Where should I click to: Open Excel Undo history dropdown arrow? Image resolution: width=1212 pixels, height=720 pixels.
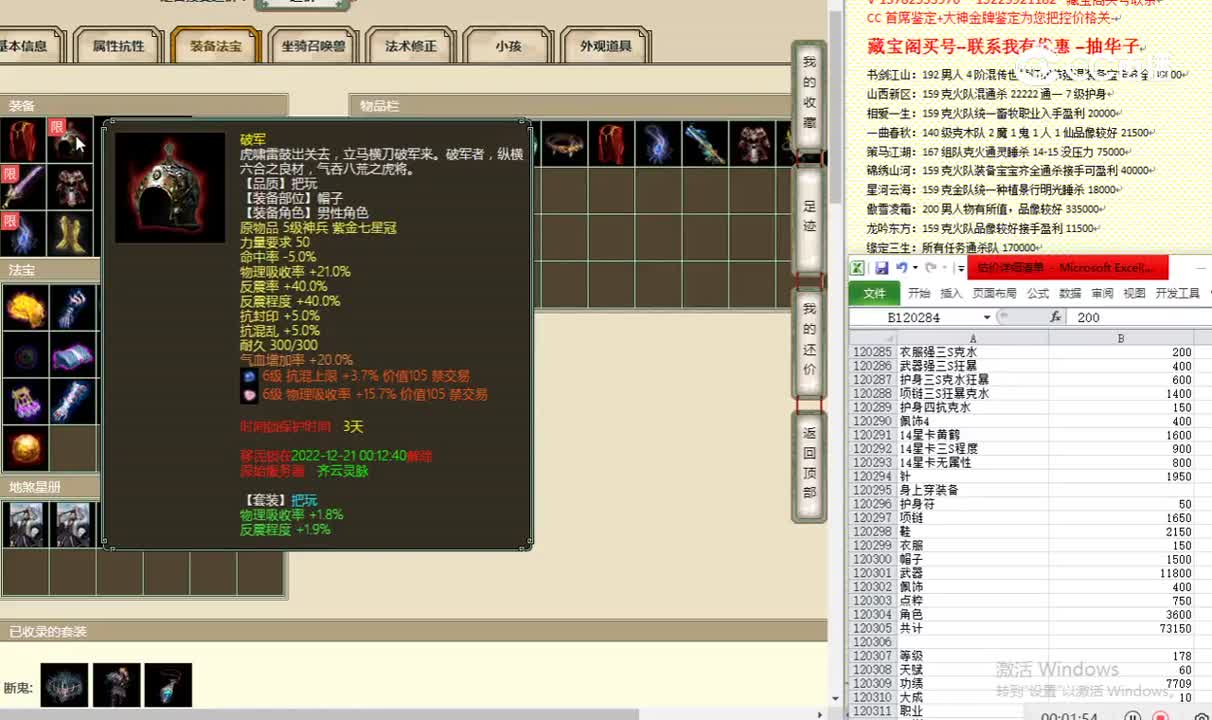(914, 268)
